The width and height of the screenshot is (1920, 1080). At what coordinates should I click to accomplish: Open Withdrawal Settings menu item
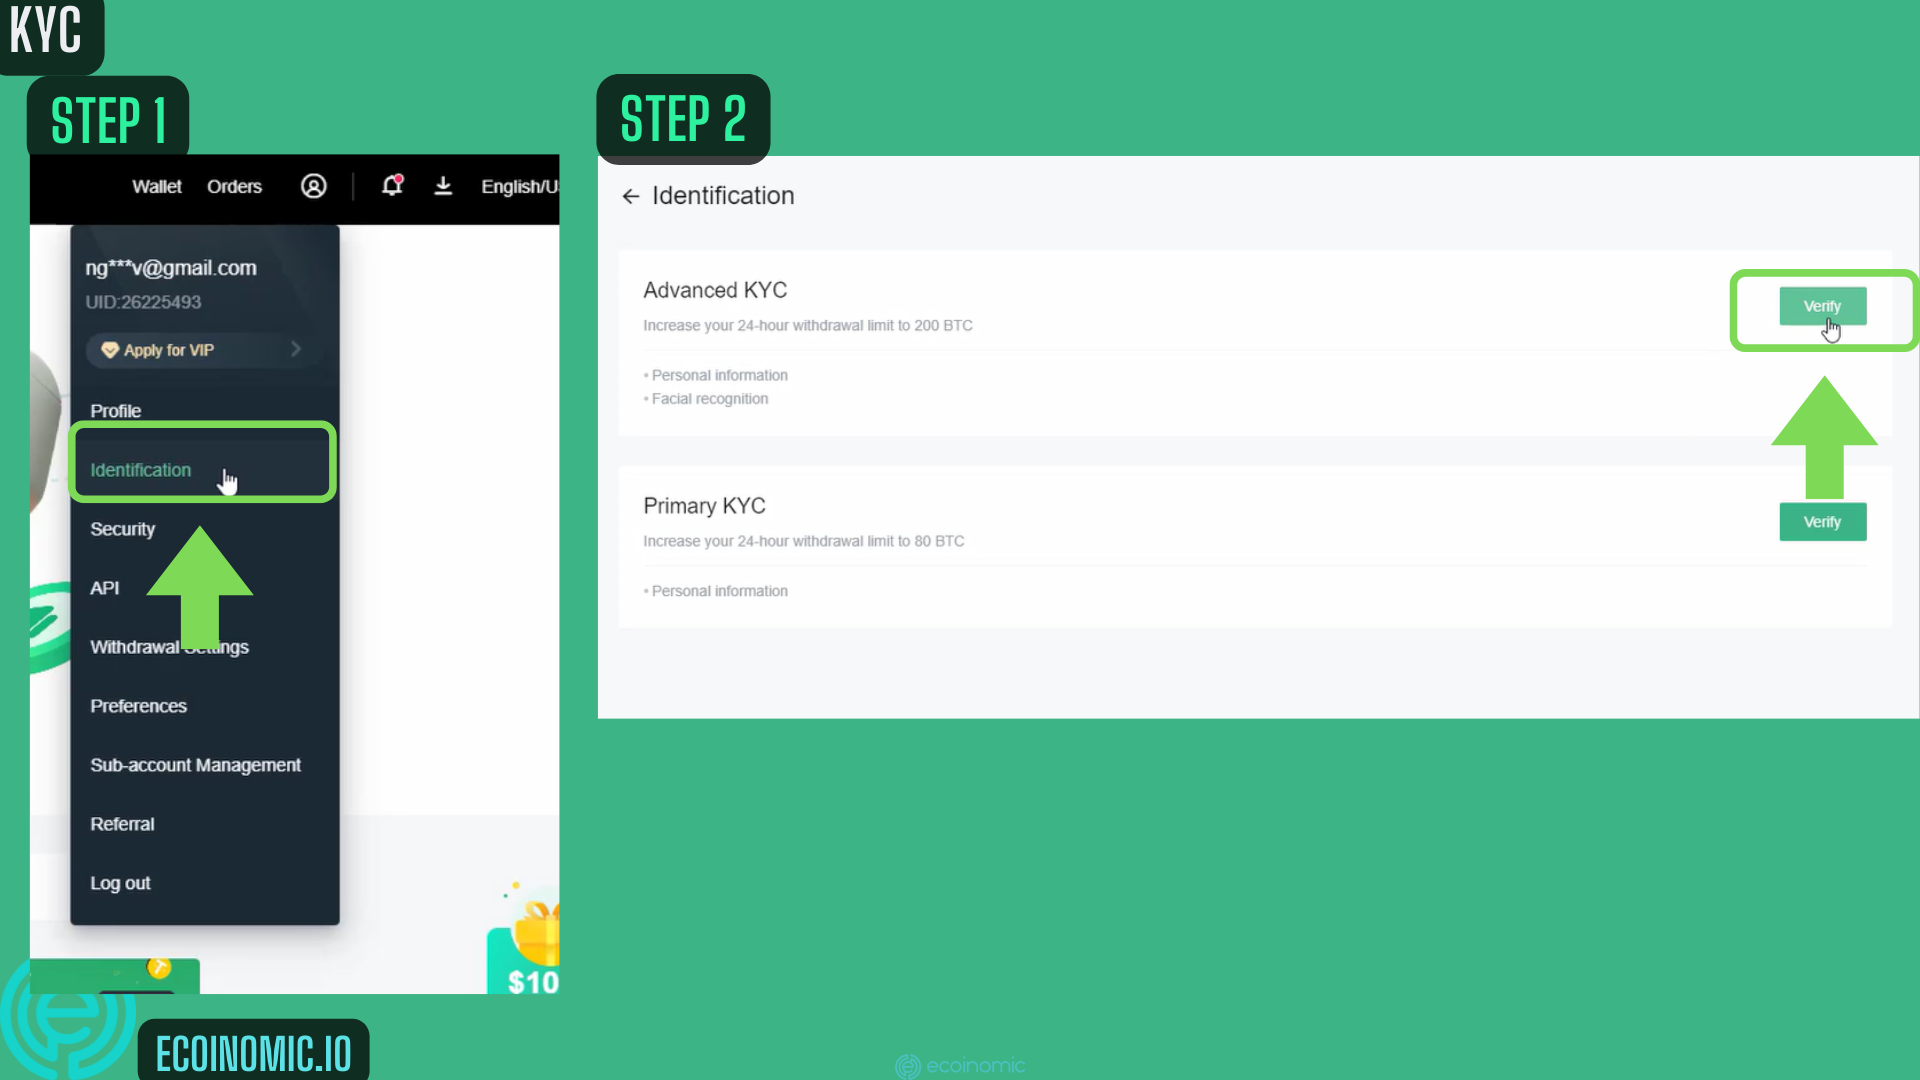click(169, 646)
